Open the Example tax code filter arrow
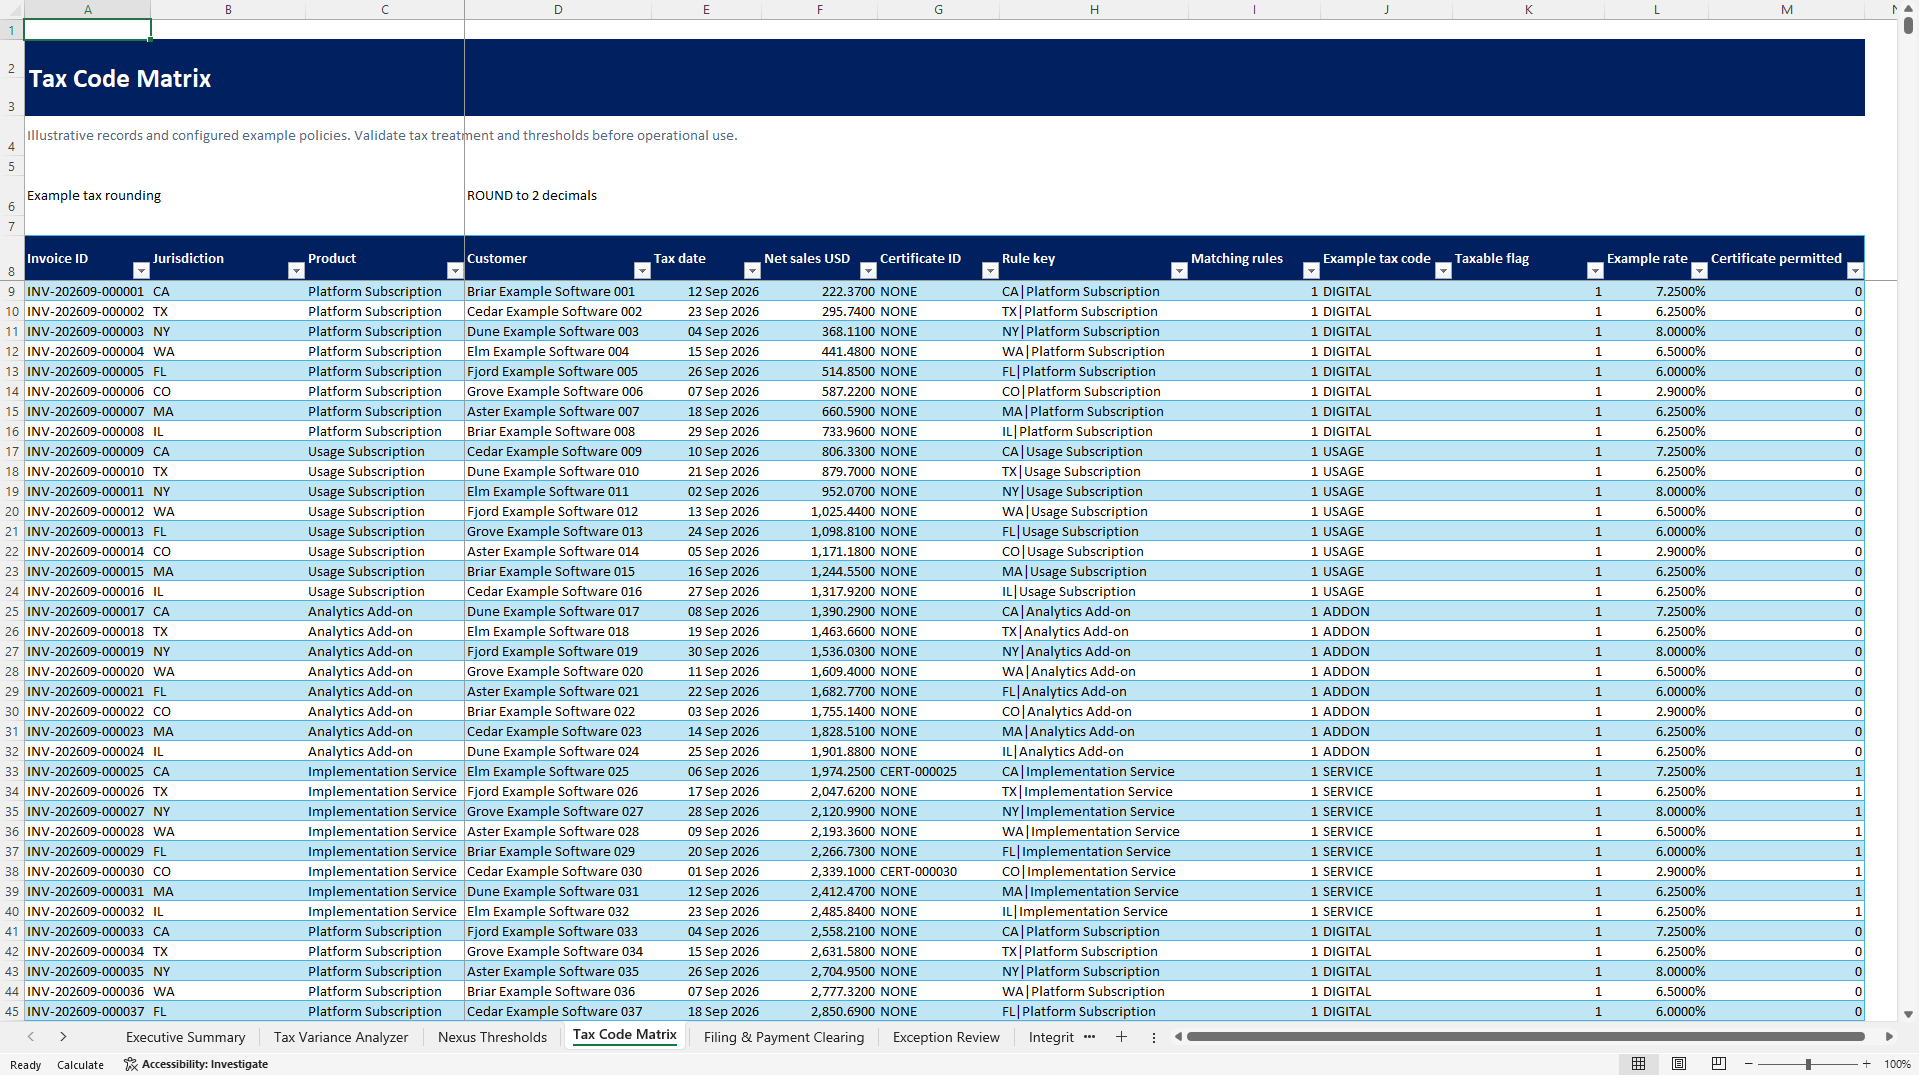The width and height of the screenshot is (1919, 1075). pyautogui.click(x=1443, y=271)
